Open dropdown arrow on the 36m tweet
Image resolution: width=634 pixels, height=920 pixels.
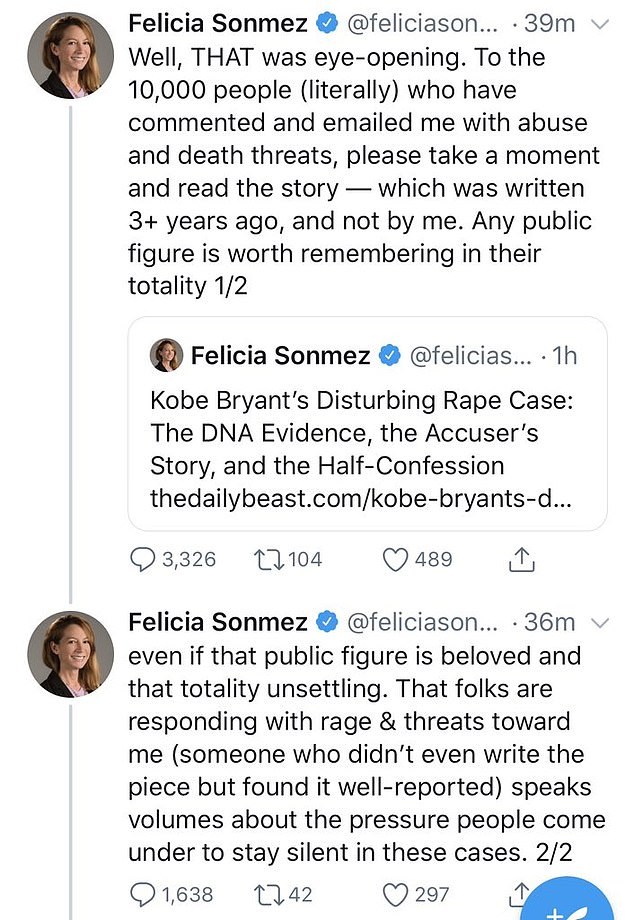pos(601,622)
